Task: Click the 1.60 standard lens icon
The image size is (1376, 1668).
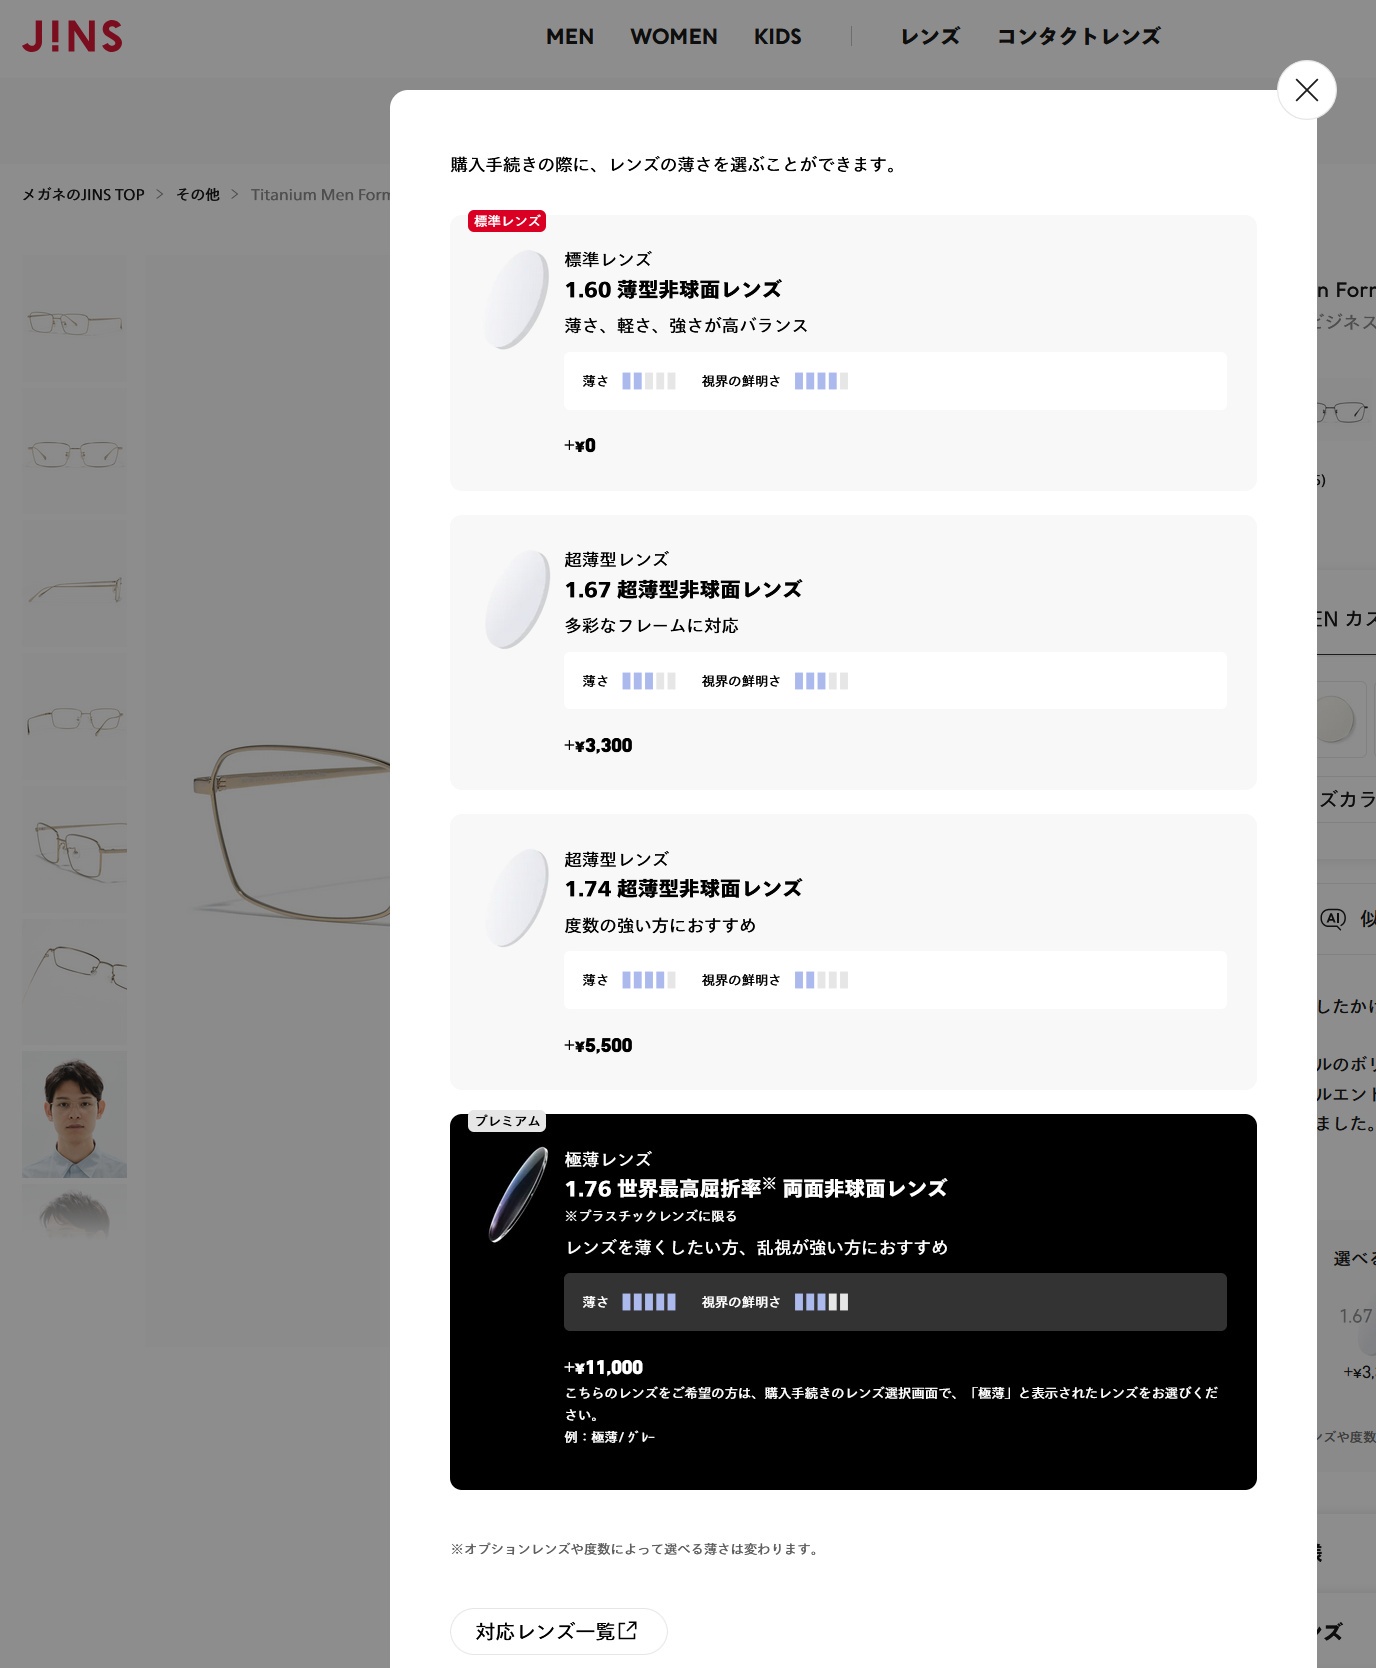Action: pyautogui.click(x=517, y=299)
